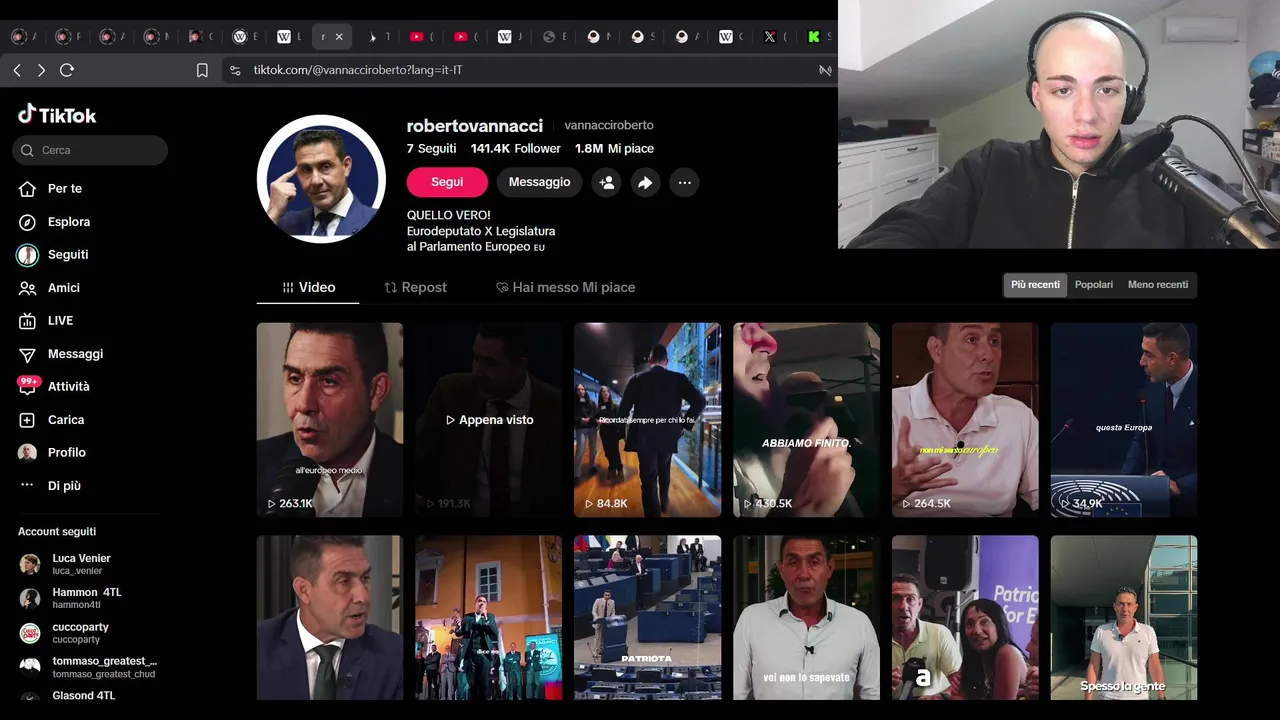Screen dimensions: 1280x720
Task: Click the media-control icon in address bar
Action: coord(825,70)
